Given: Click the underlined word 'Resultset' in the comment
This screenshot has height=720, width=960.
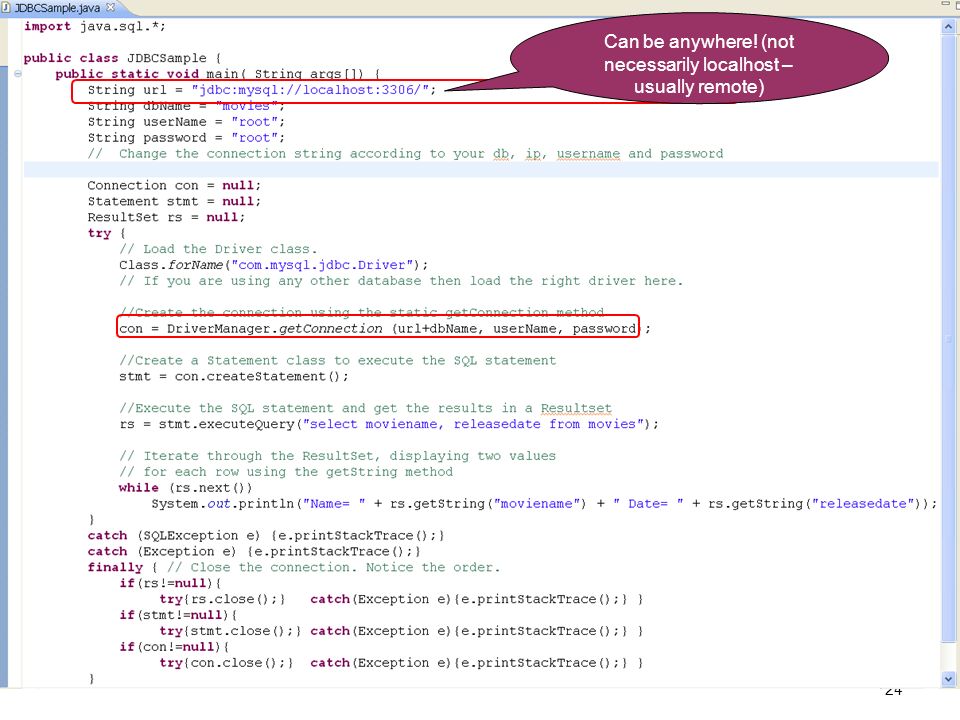Looking at the screenshot, I should tap(576, 408).
